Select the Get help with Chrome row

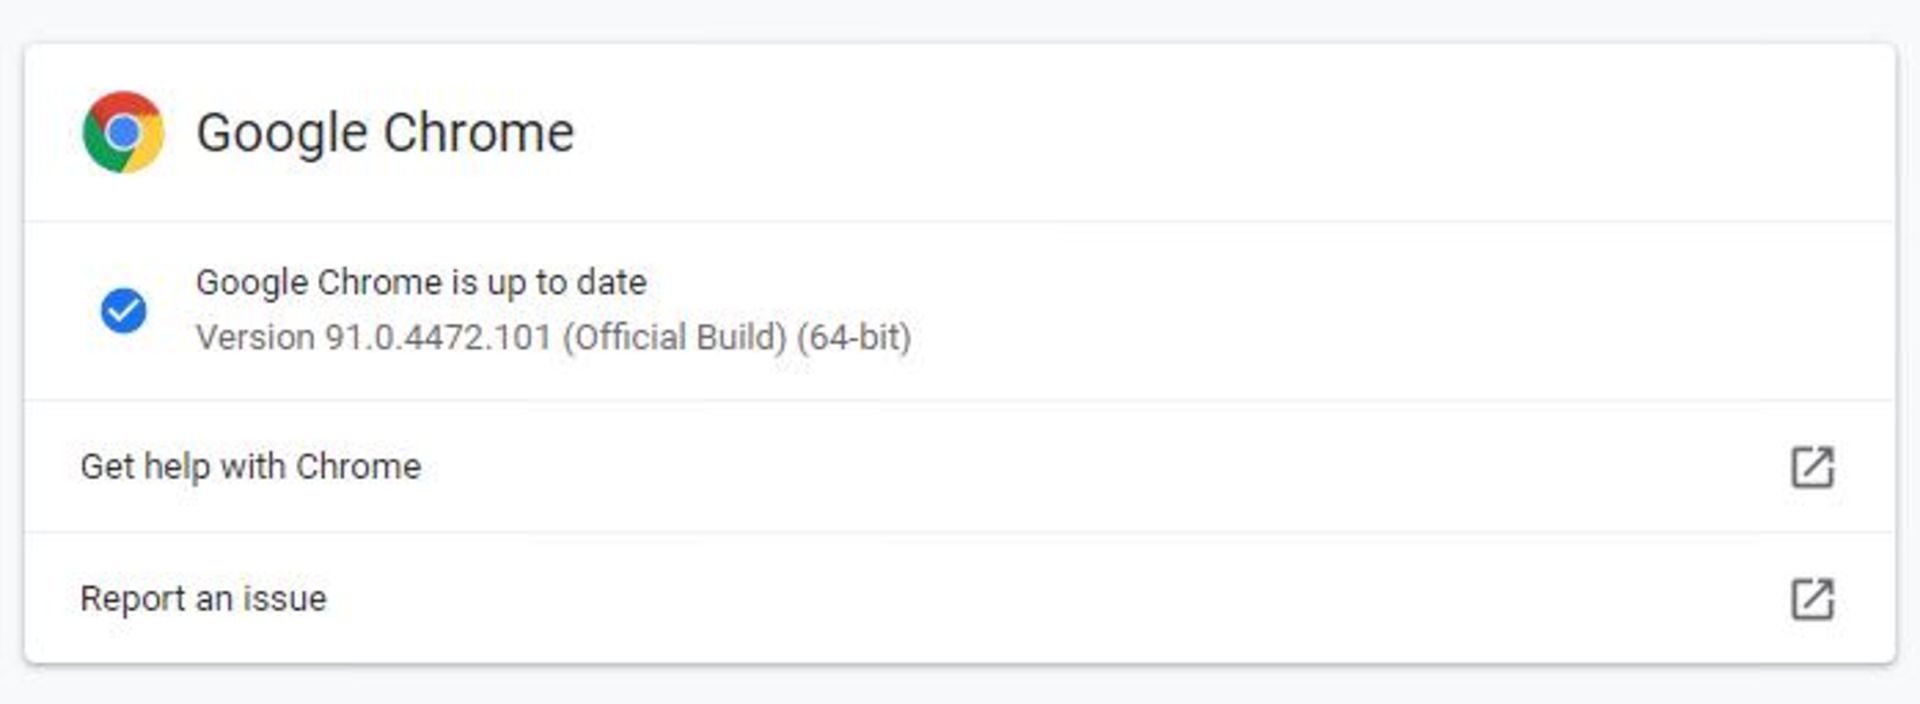pos(960,467)
